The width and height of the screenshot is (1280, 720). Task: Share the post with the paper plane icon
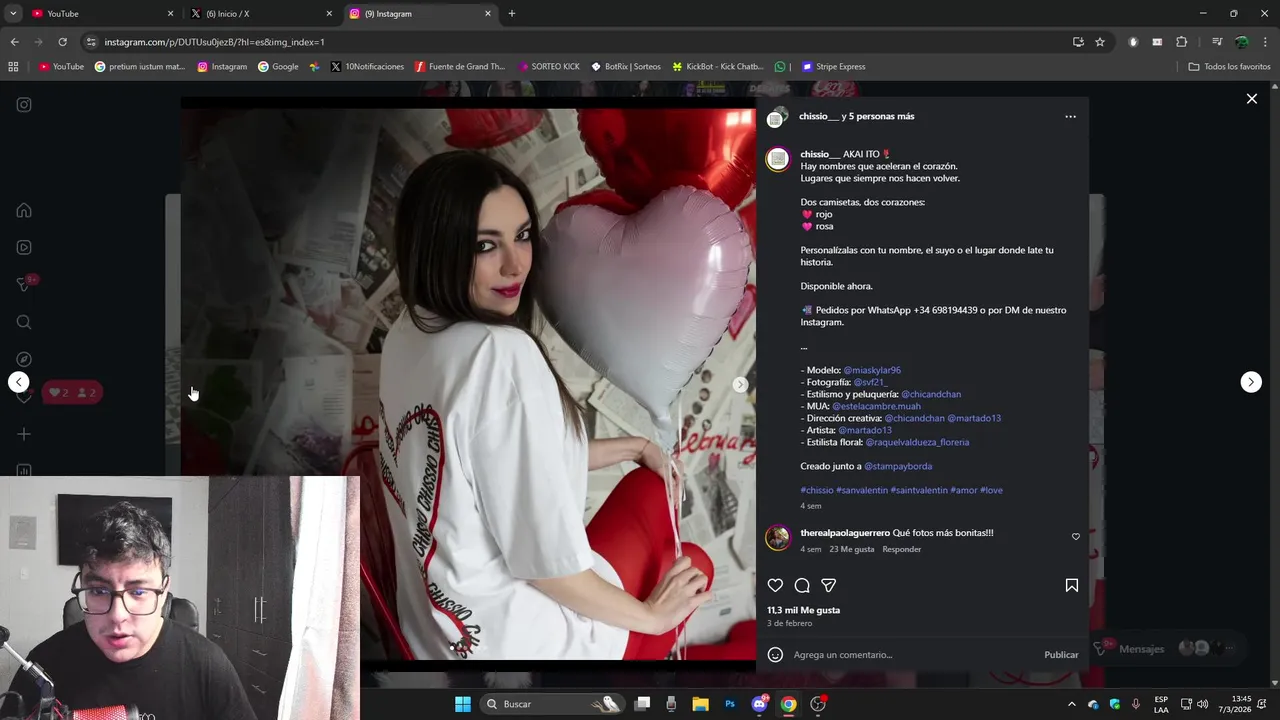coord(828,585)
